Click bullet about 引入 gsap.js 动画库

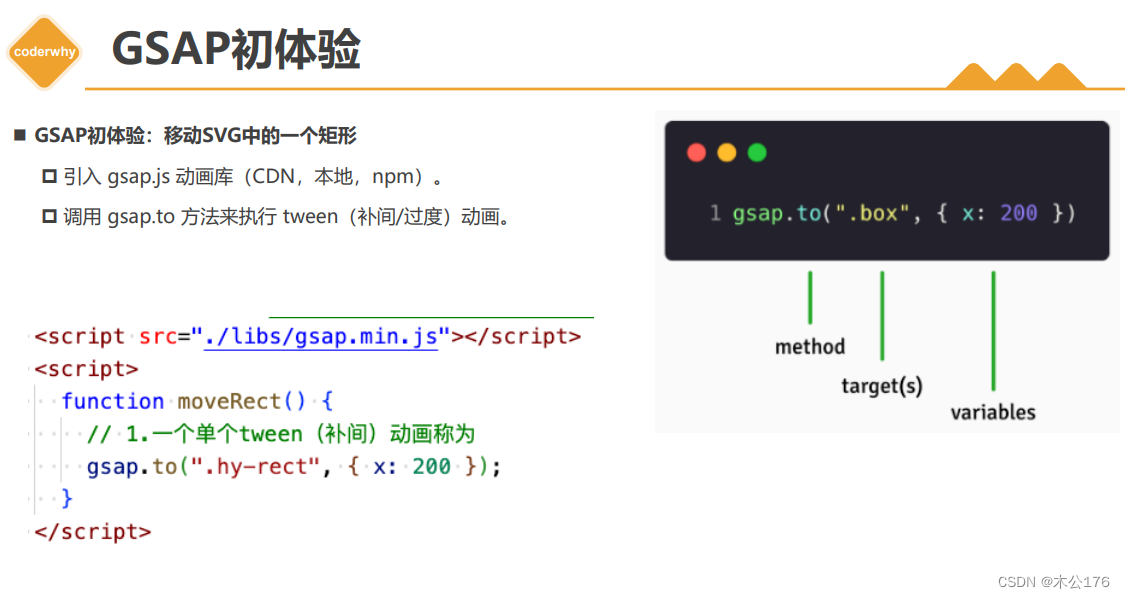[253, 176]
